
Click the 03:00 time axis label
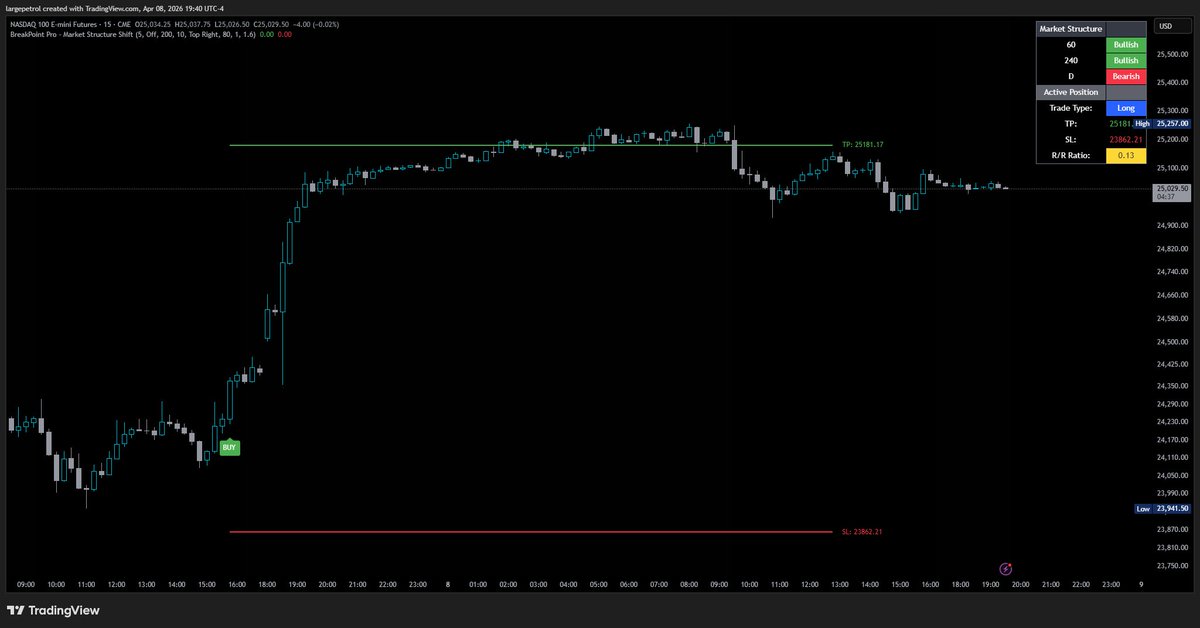click(x=537, y=583)
